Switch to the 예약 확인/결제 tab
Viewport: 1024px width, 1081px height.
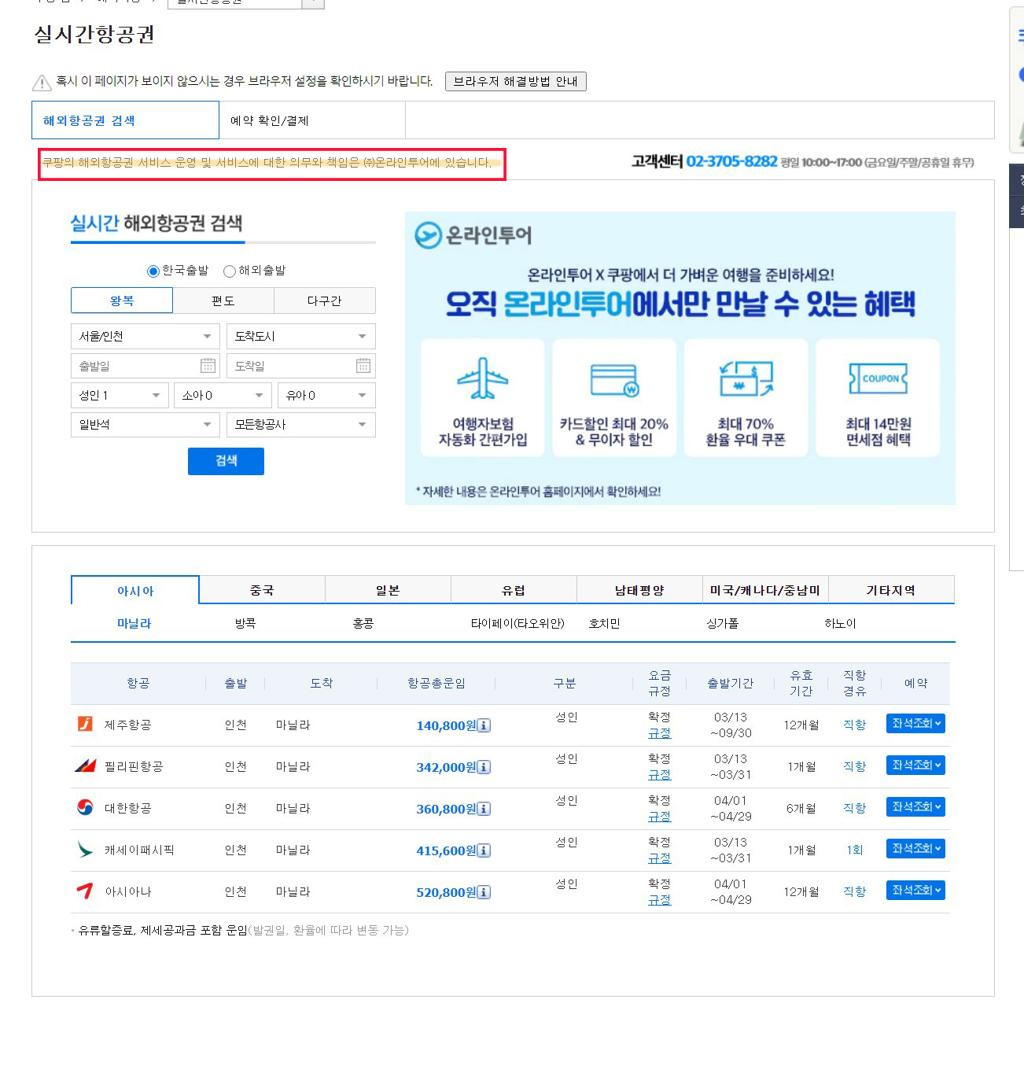pos(312,121)
